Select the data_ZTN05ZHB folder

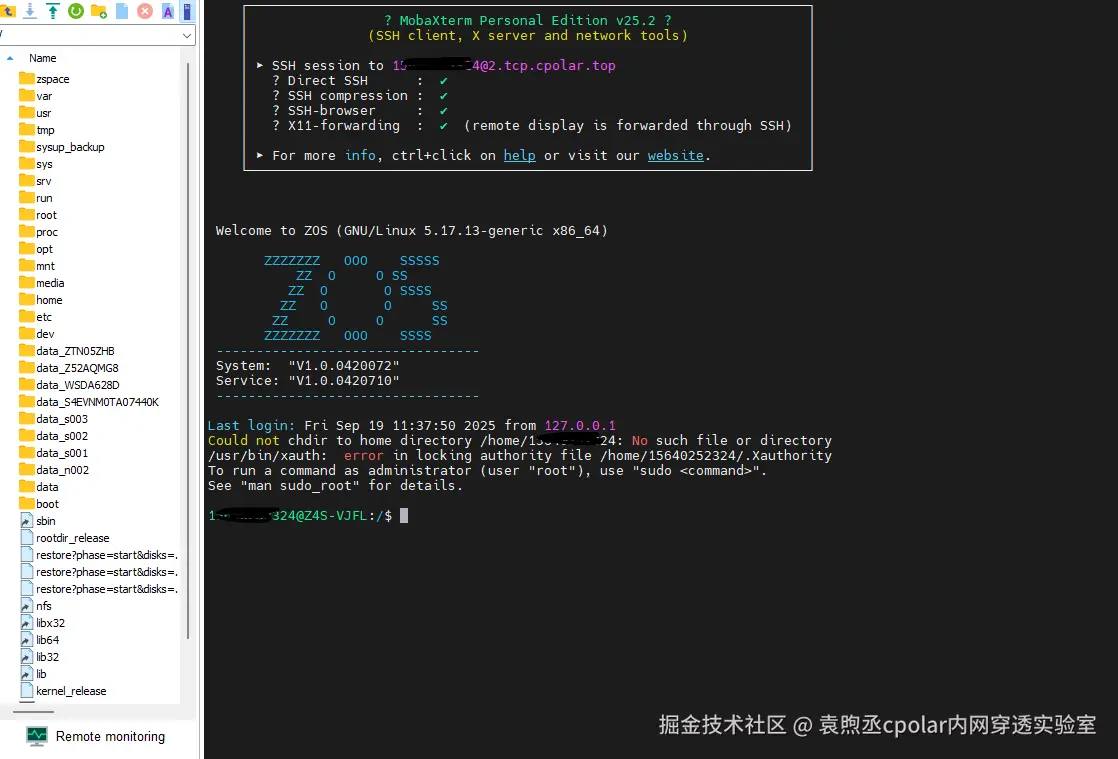click(75, 351)
